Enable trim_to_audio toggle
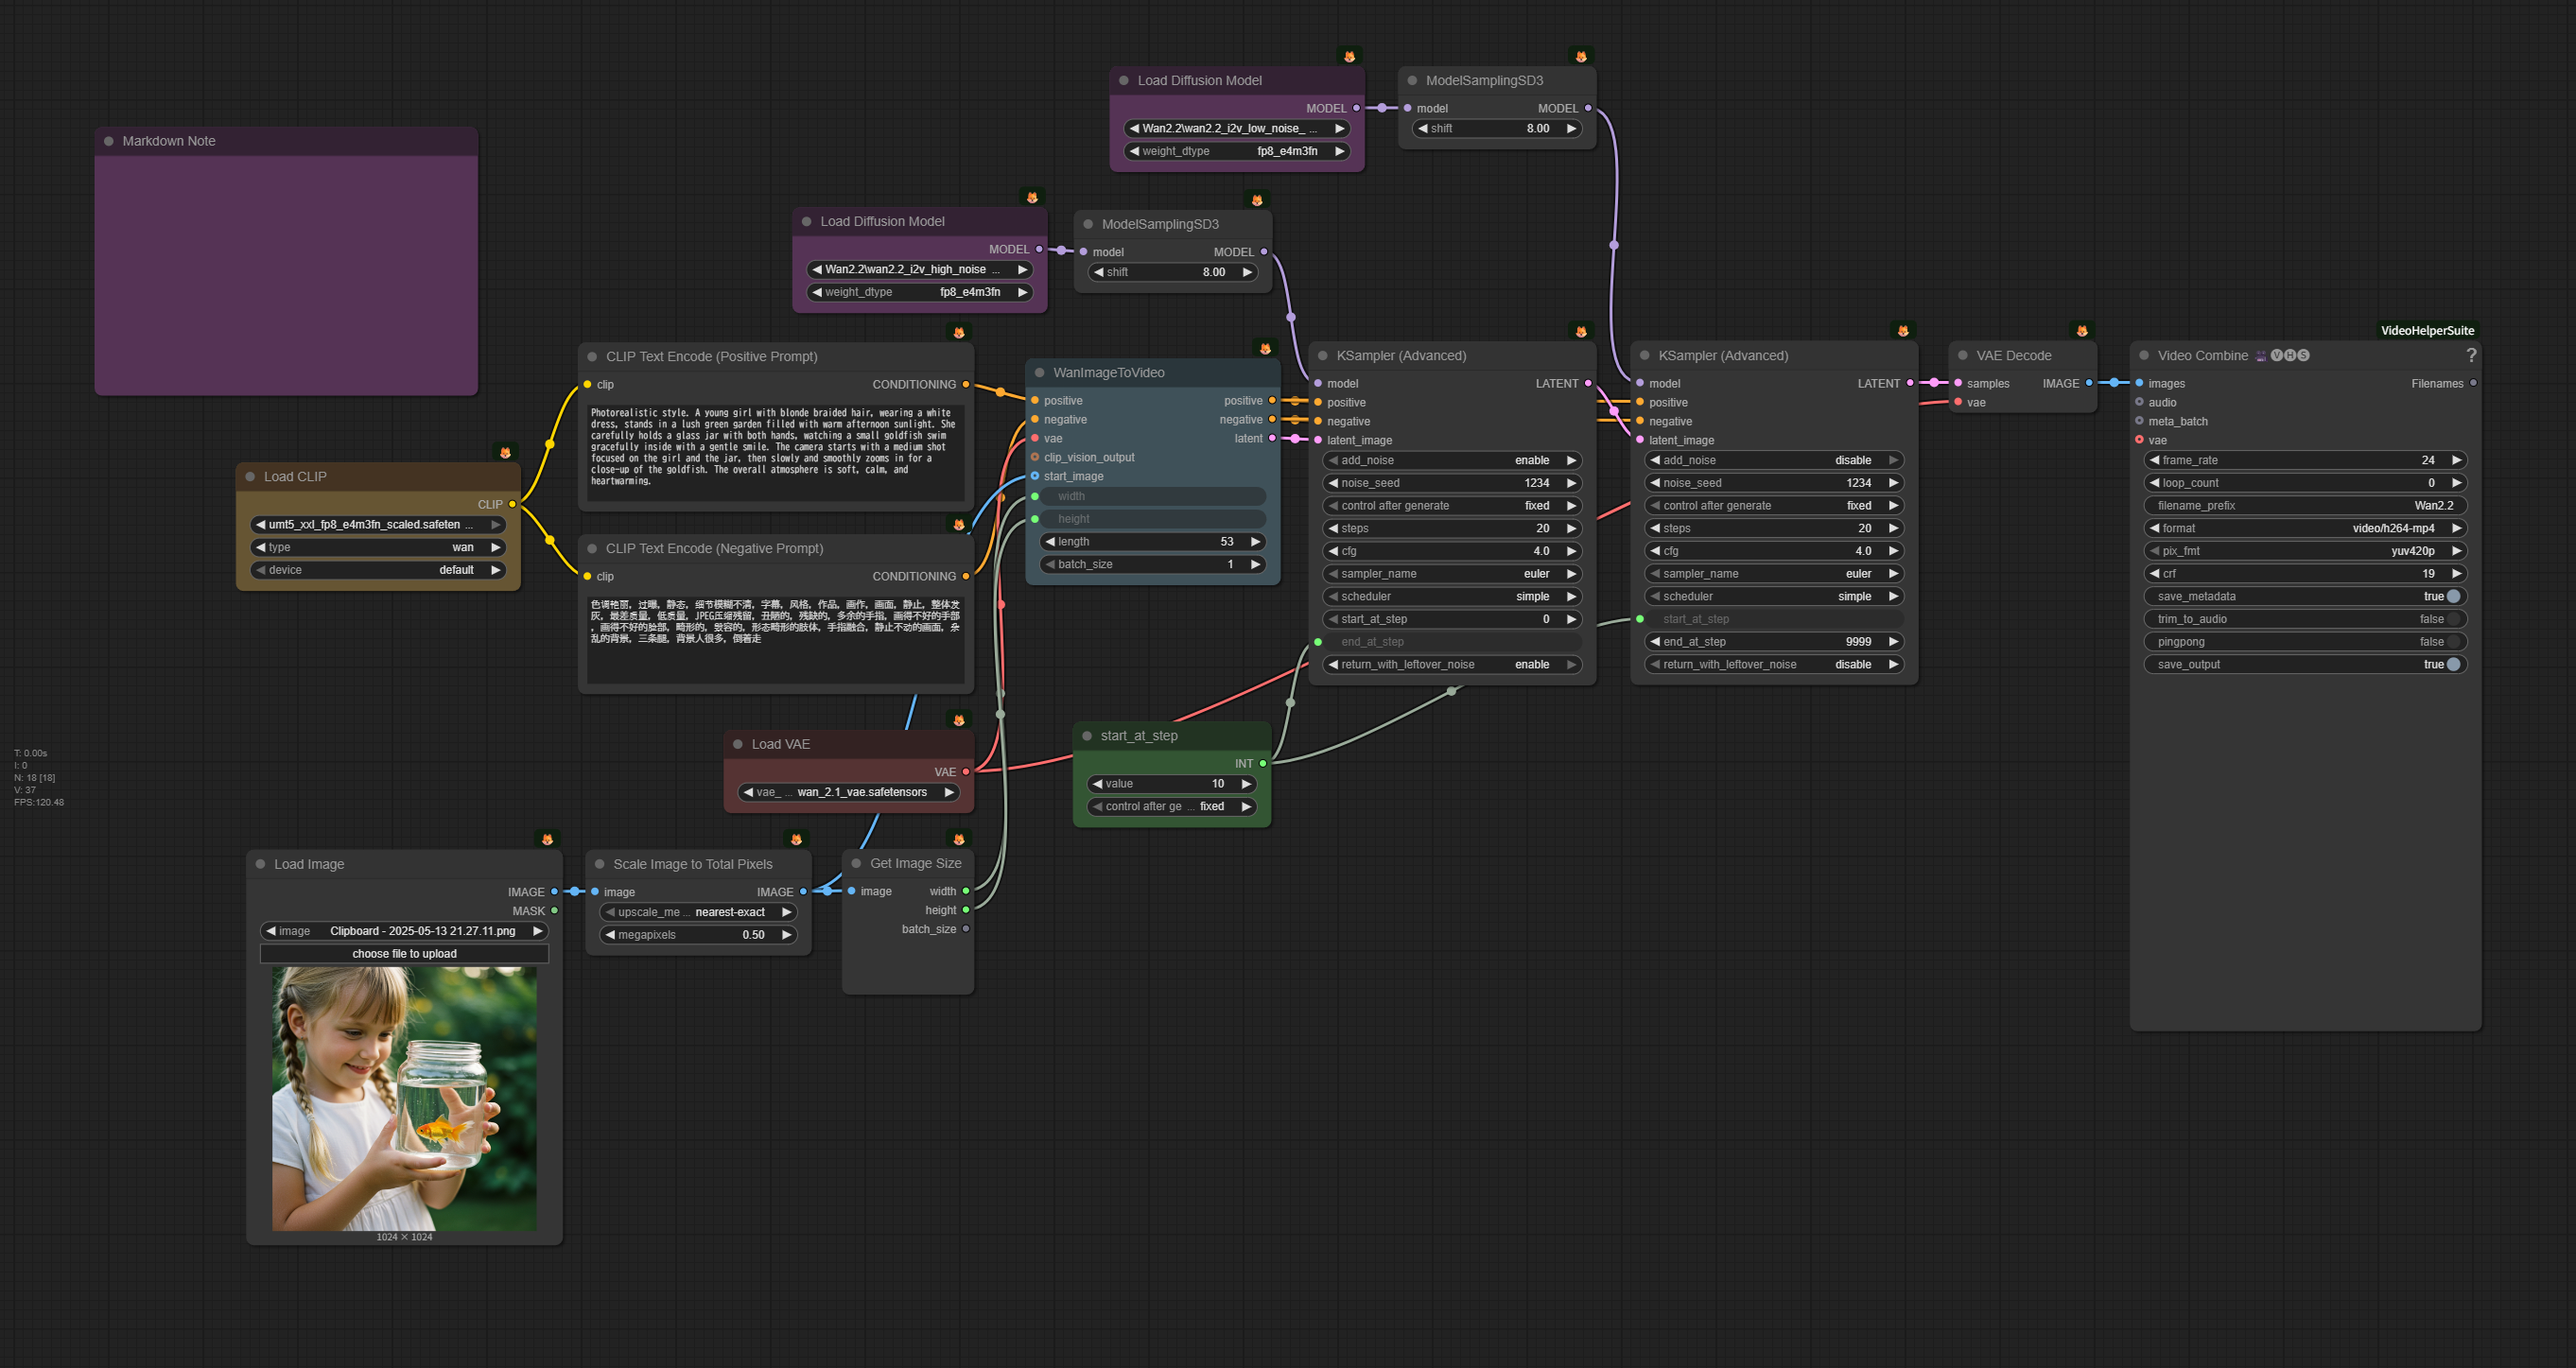Screen dimensions: 2576x1368 click(2452, 619)
